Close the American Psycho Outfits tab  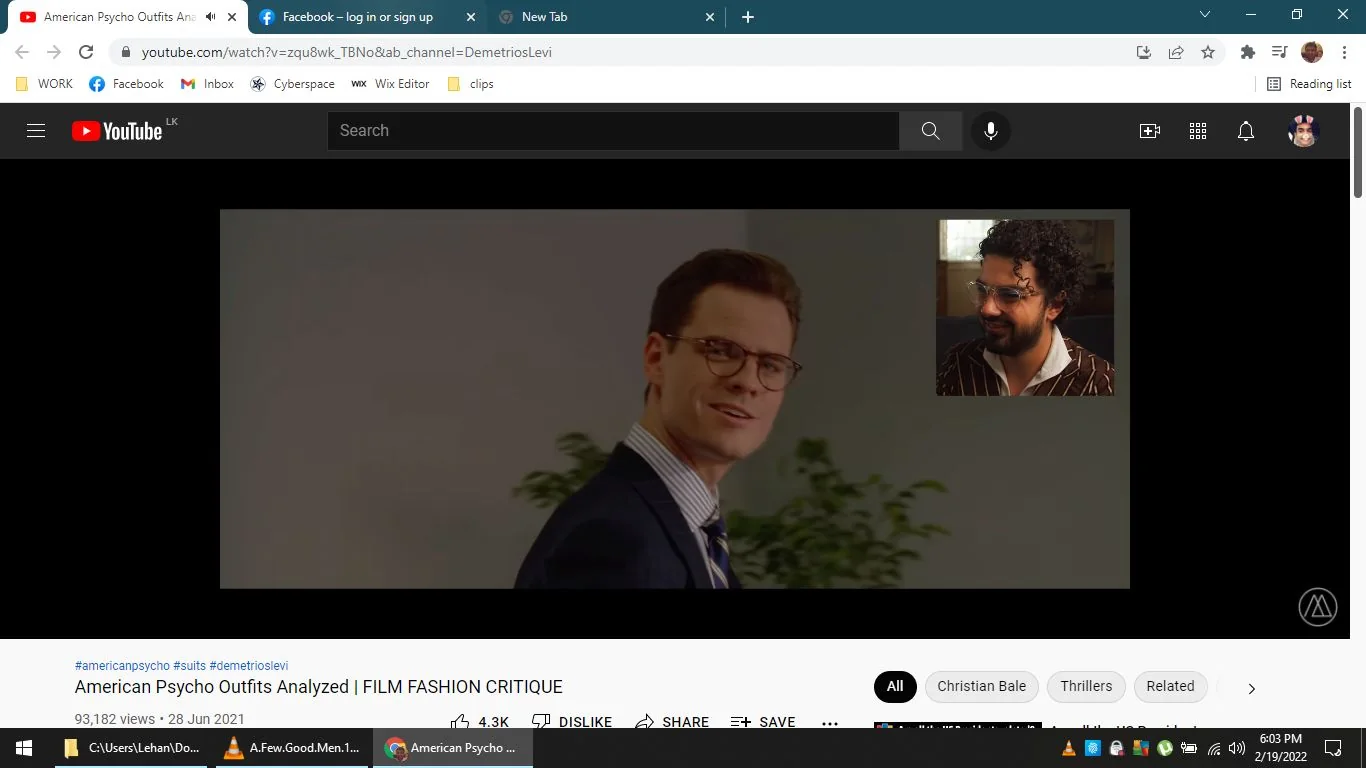232,17
